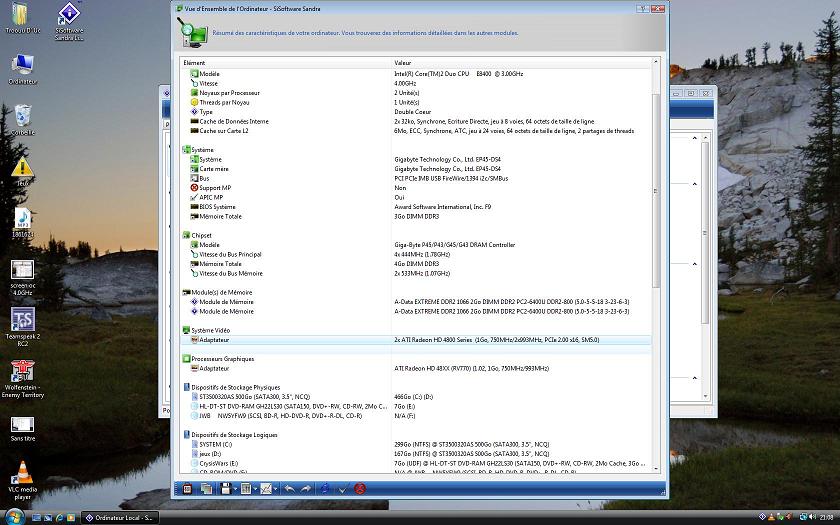
Task: Click the table view options icon in toolbar
Action: coord(246,489)
